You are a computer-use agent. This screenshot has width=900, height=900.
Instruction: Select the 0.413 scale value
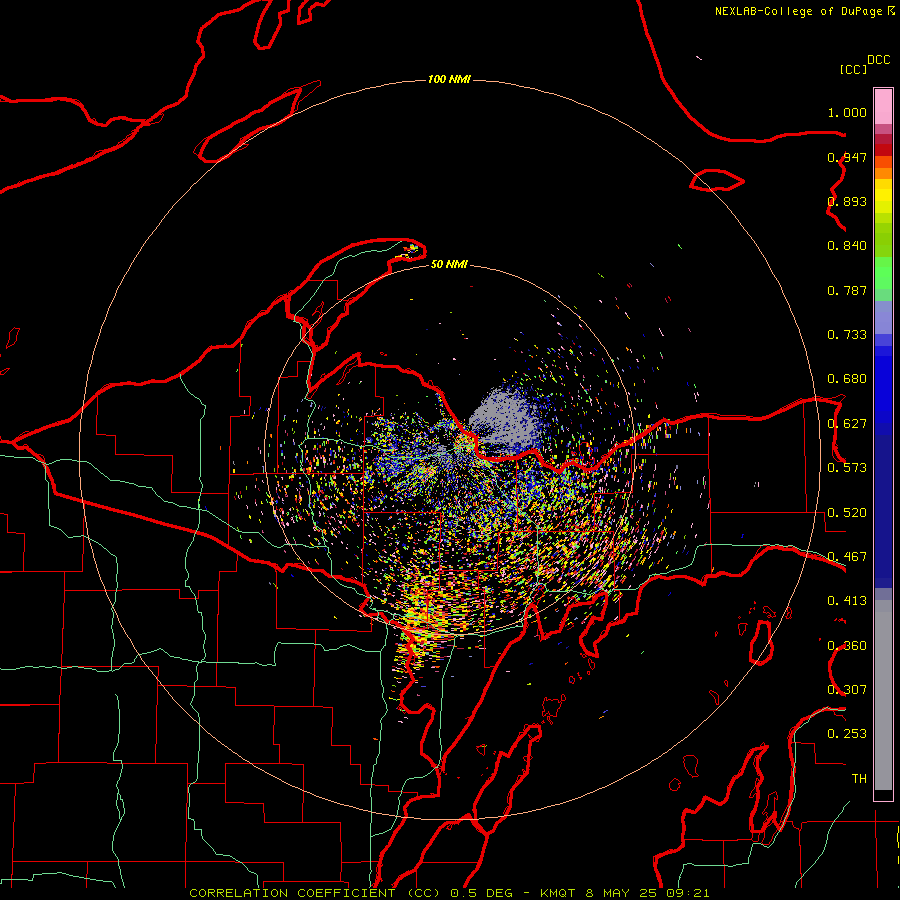(847, 601)
